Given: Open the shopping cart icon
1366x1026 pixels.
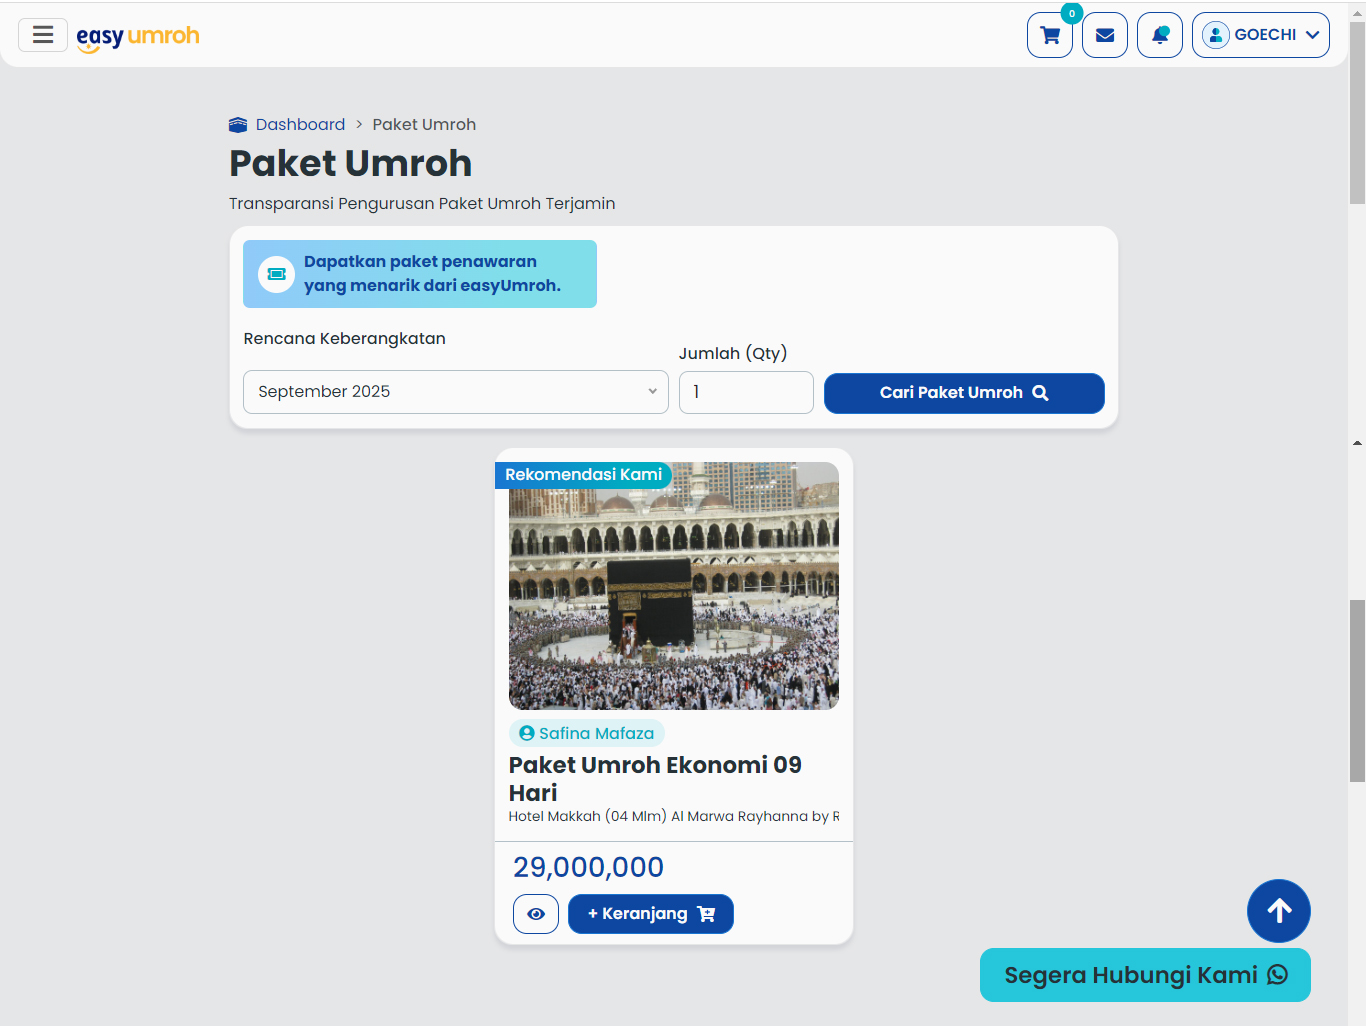Looking at the screenshot, I should [x=1050, y=35].
